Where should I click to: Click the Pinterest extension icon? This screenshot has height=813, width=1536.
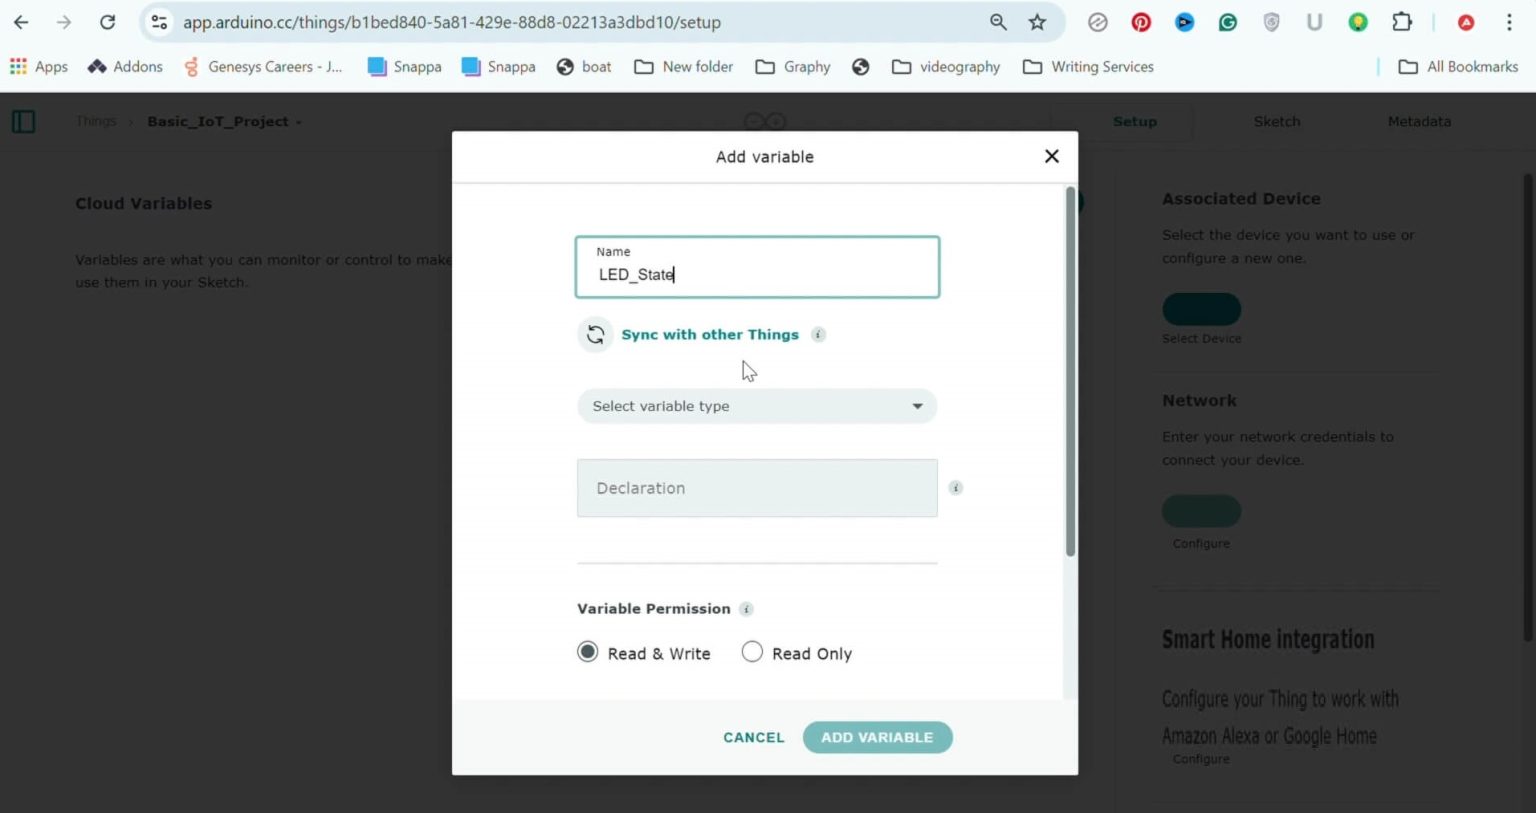[1141, 22]
